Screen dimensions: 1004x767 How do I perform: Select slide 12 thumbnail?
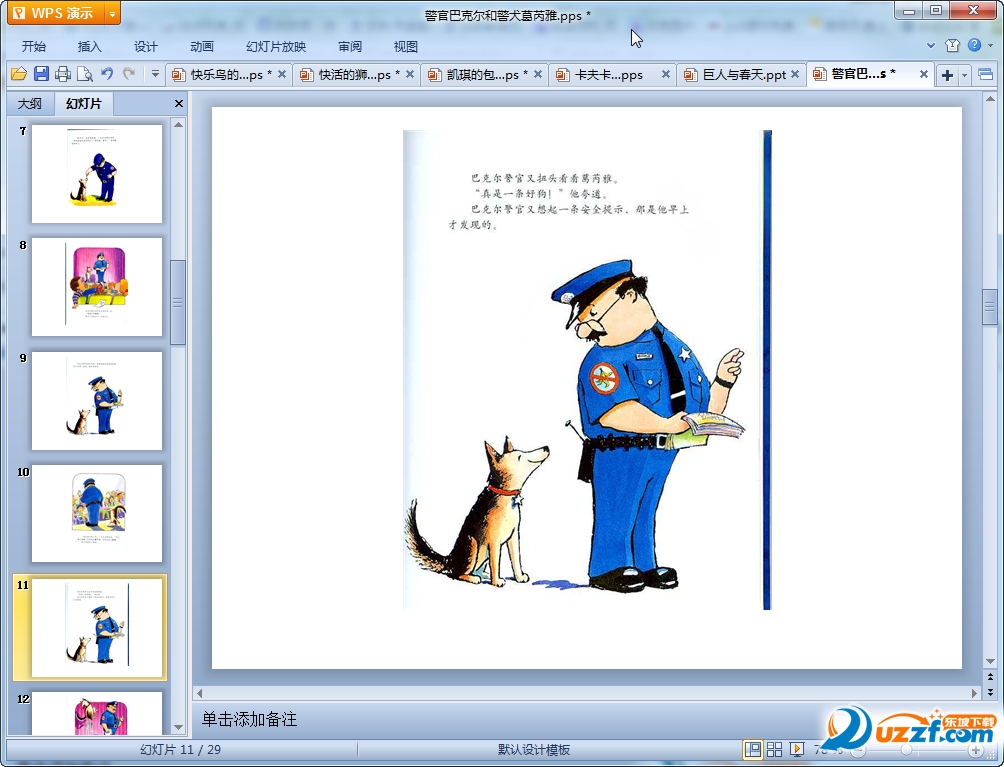(x=97, y=713)
